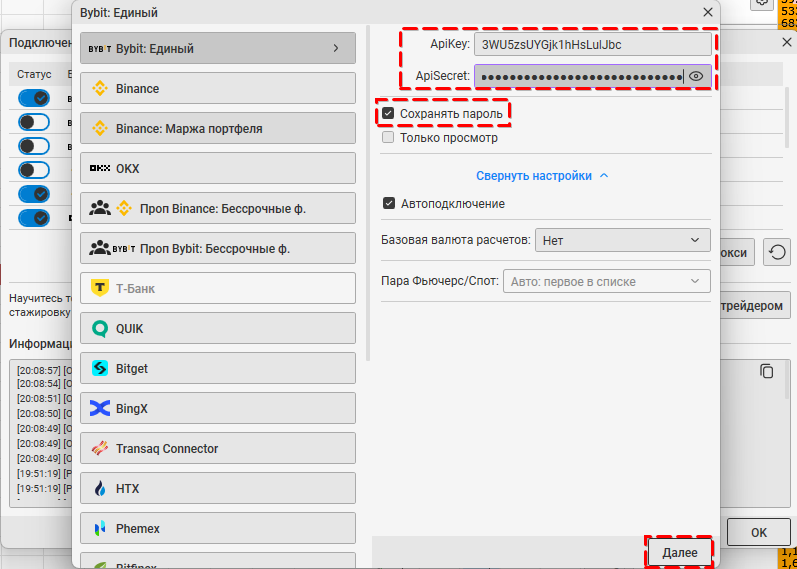797x569 pixels.
Task: Pick OKX from connection list
Action: coord(218,168)
